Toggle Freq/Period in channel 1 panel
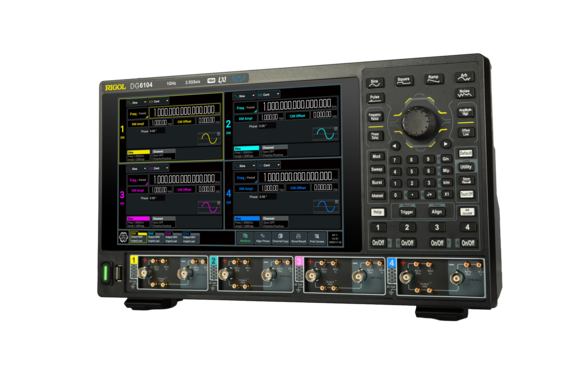Viewport: 580px width, 387px height. click(x=138, y=114)
